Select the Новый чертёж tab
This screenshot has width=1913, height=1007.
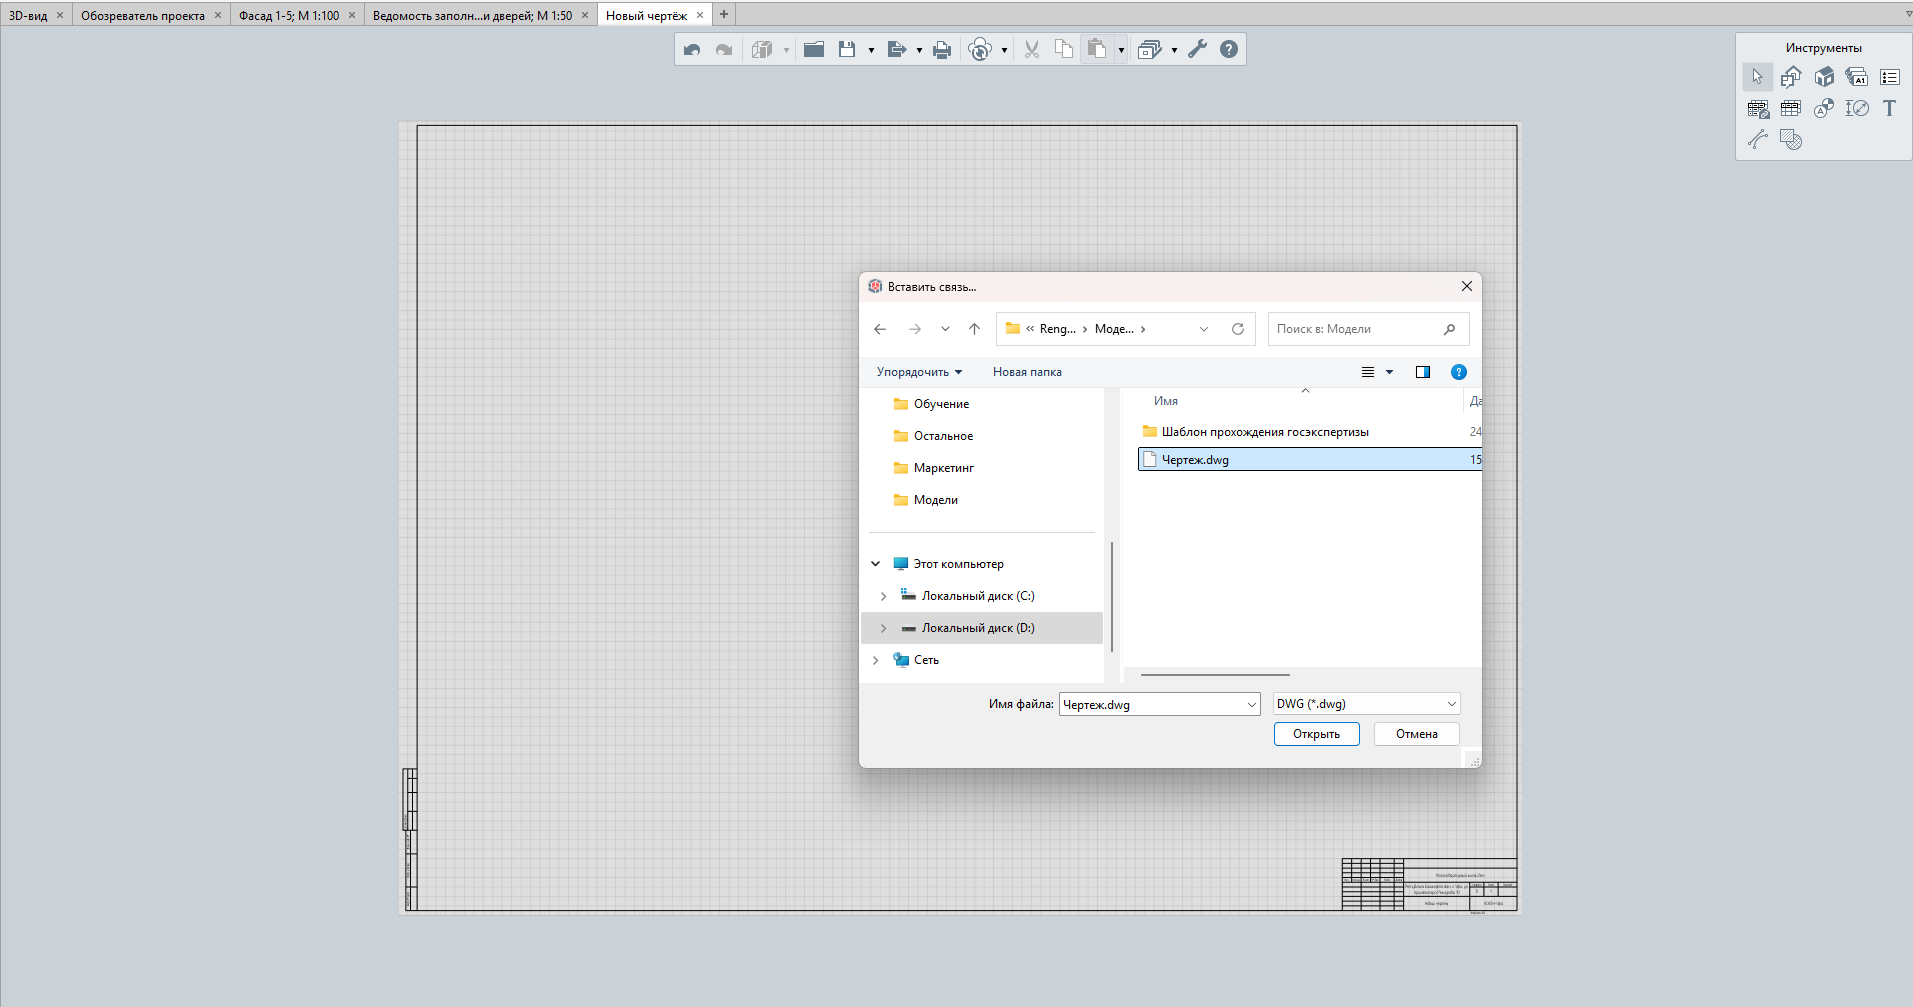tap(647, 15)
